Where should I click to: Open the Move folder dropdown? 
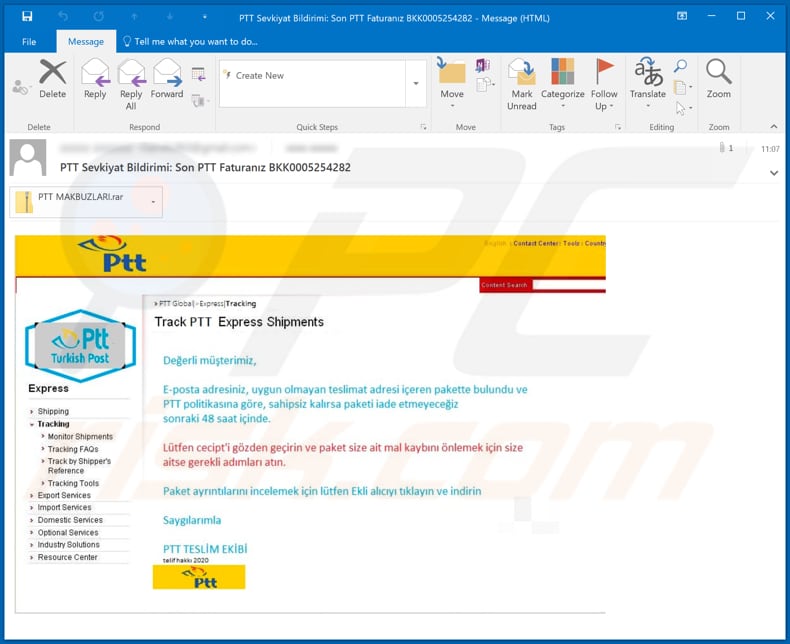click(452, 85)
